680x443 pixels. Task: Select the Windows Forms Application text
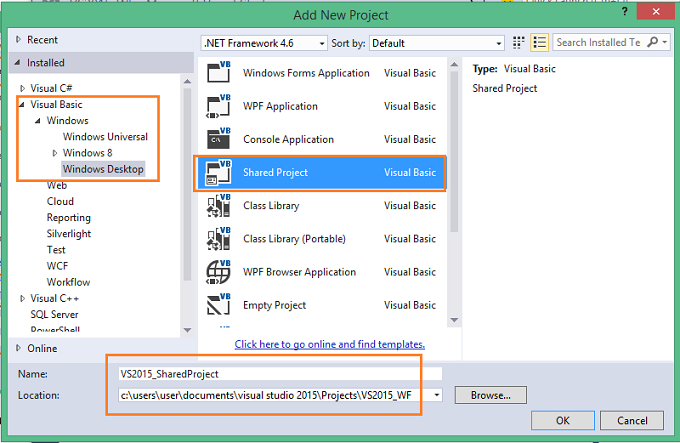[306, 73]
